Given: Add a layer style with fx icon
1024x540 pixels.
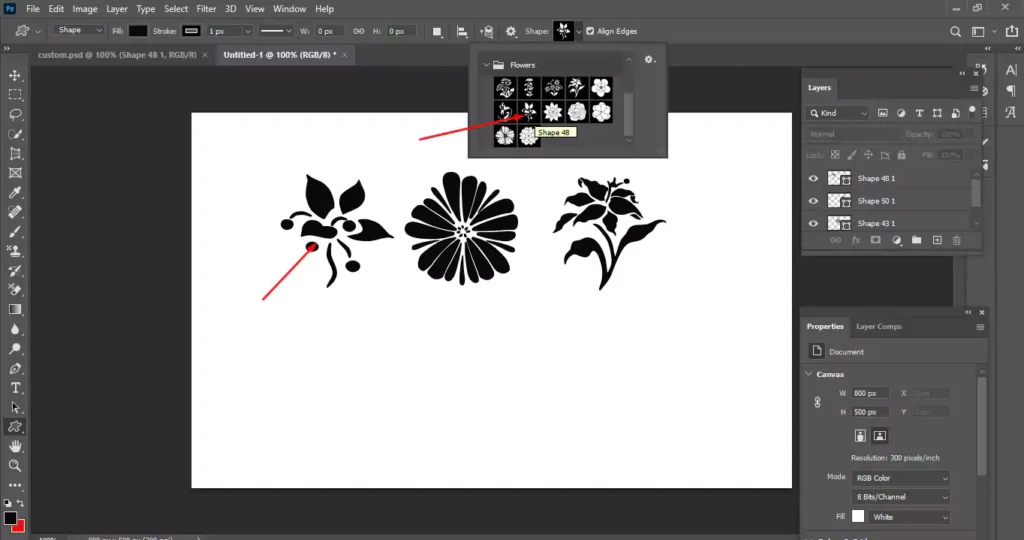Looking at the screenshot, I should (x=856, y=240).
